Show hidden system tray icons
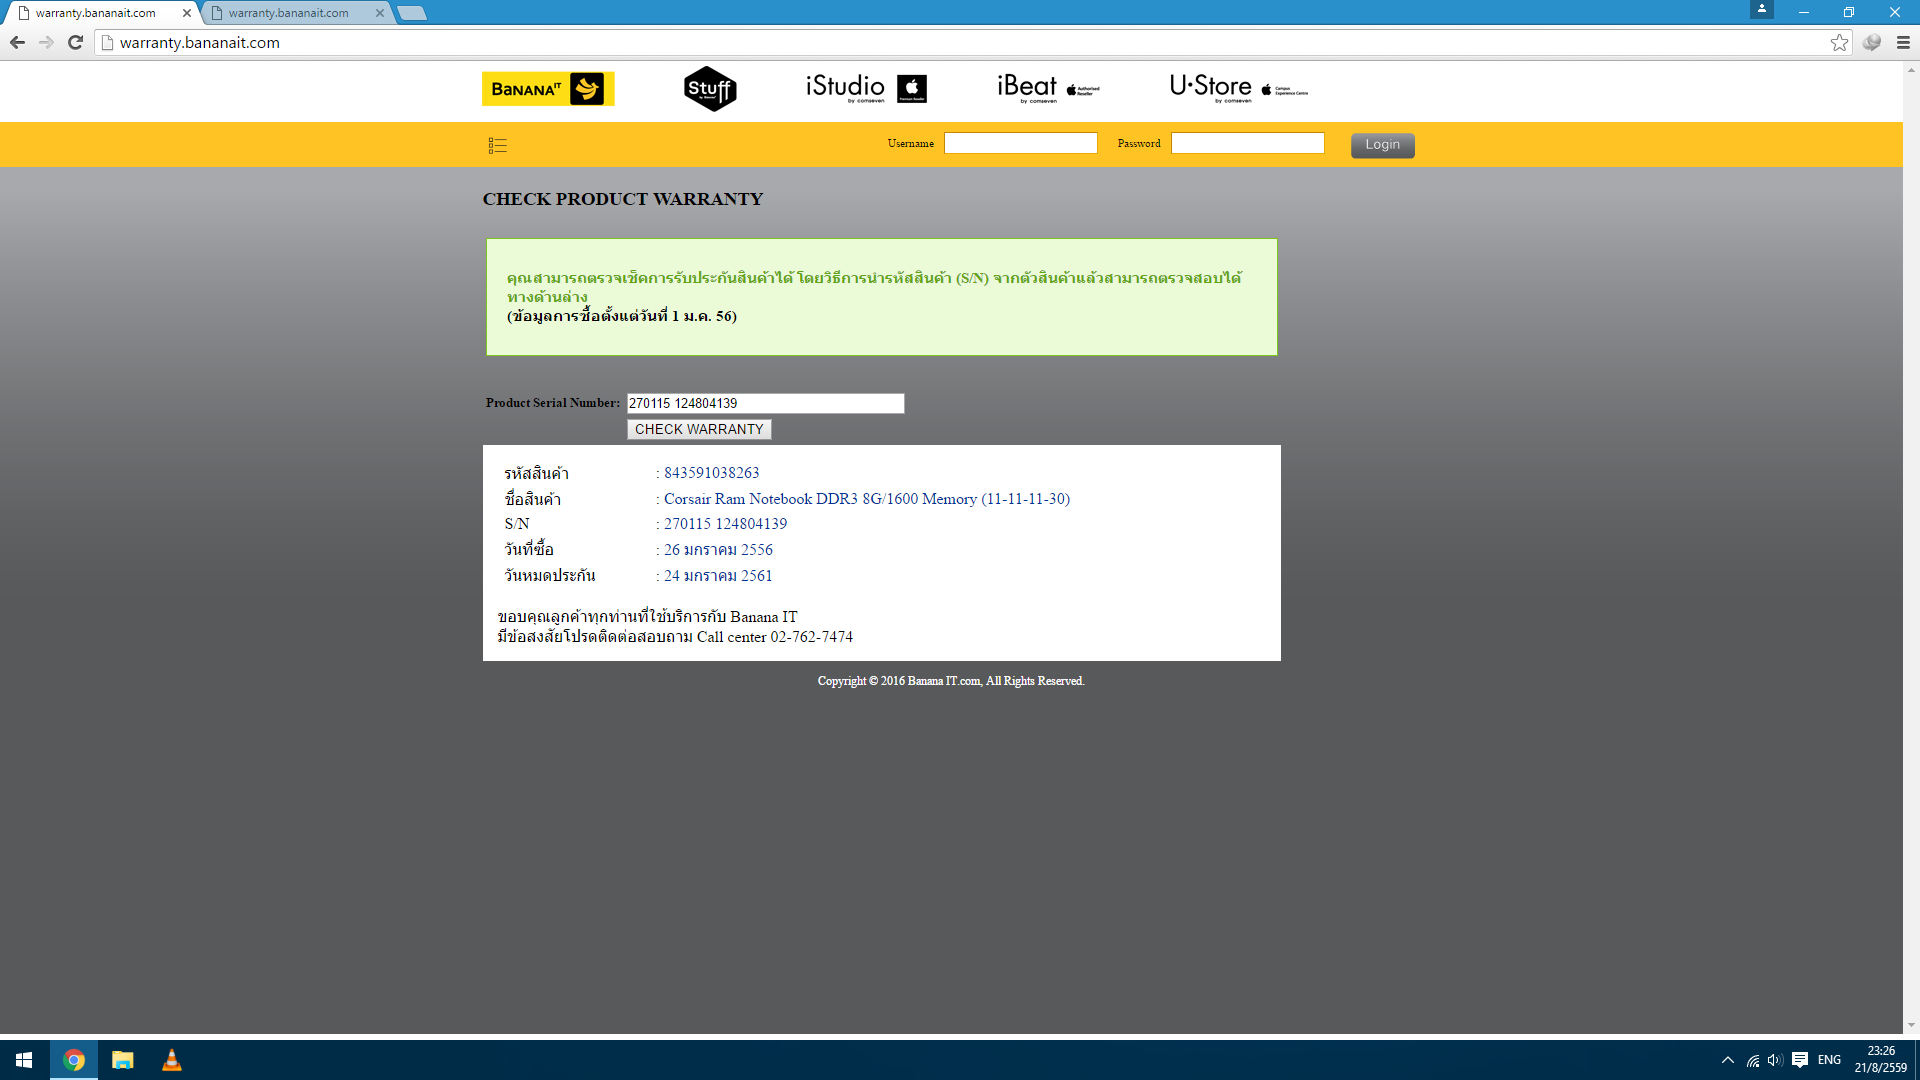 1727,1060
